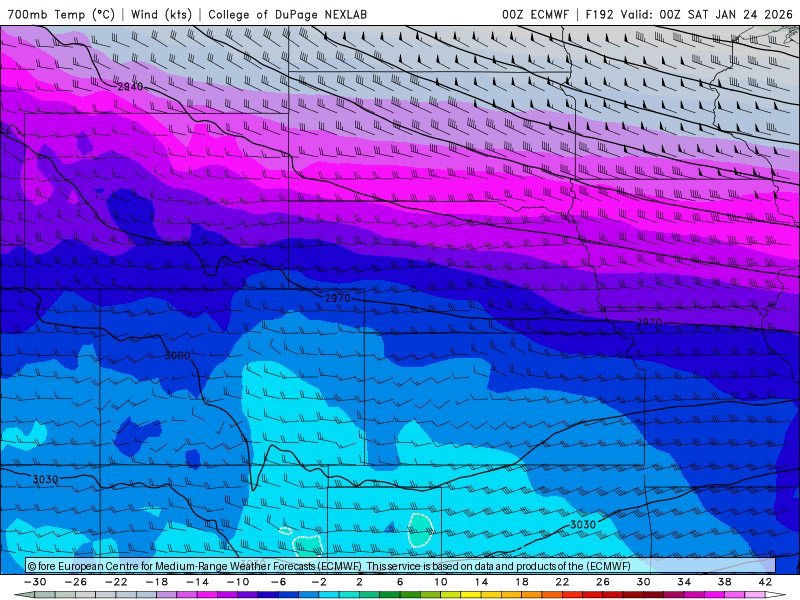This screenshot has width=800, height=600.
Task: Select the 3030 contour label in the southeast
Action: [583, 524]
